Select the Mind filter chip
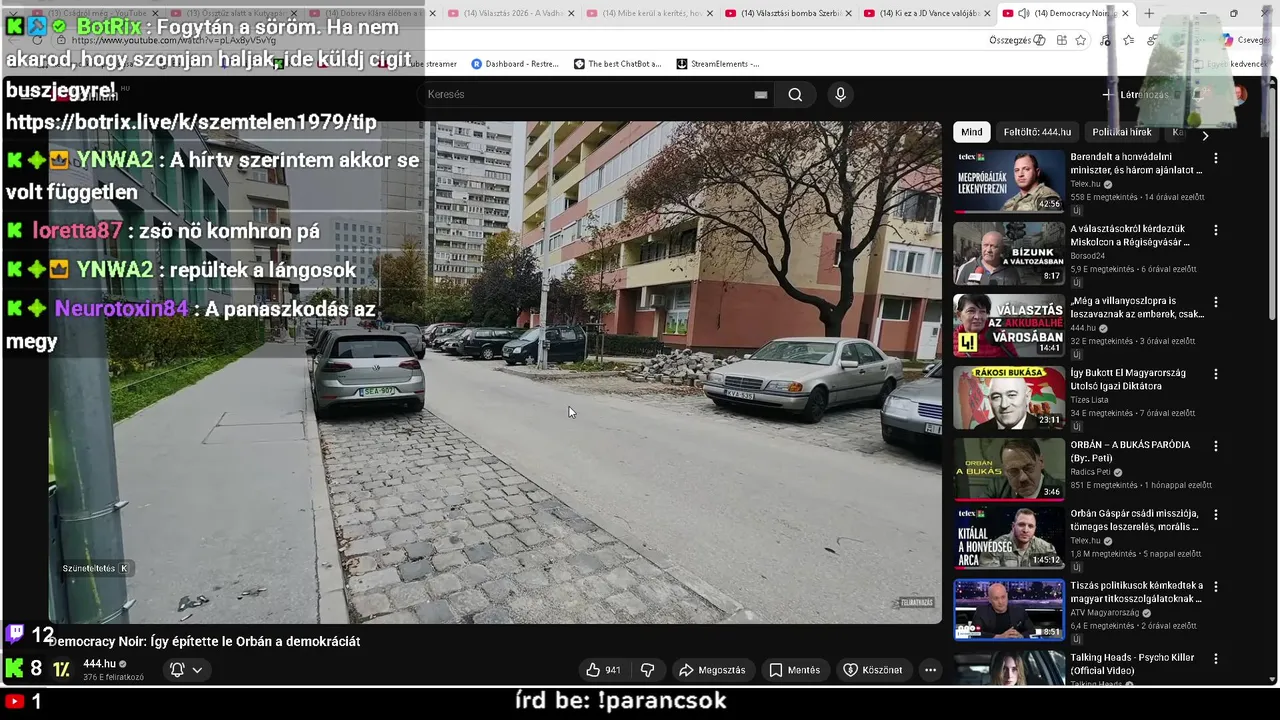1280x720 pixels. (972, 132)
